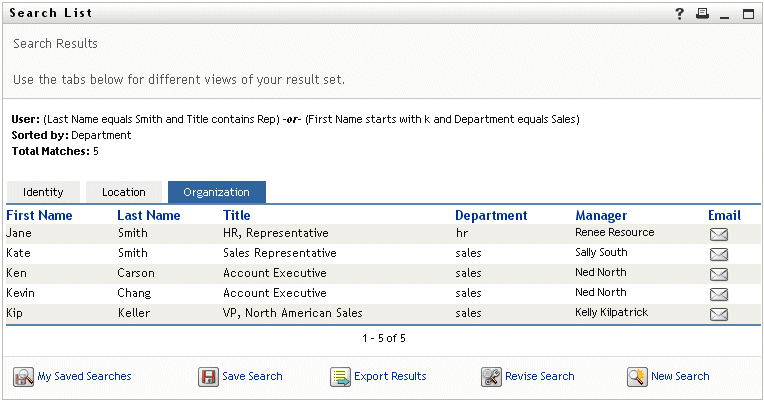
Task: Click email envelope icon for Jane Smith
Action: 718,234
